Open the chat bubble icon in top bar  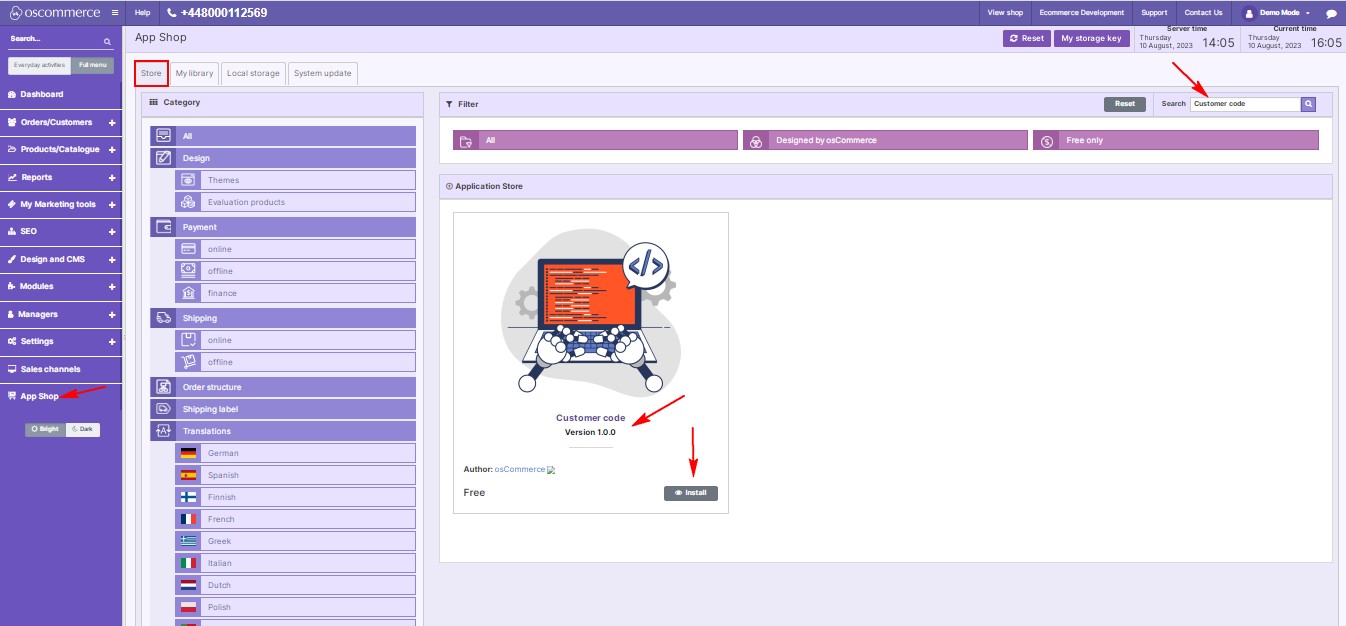pos(1331,13)
